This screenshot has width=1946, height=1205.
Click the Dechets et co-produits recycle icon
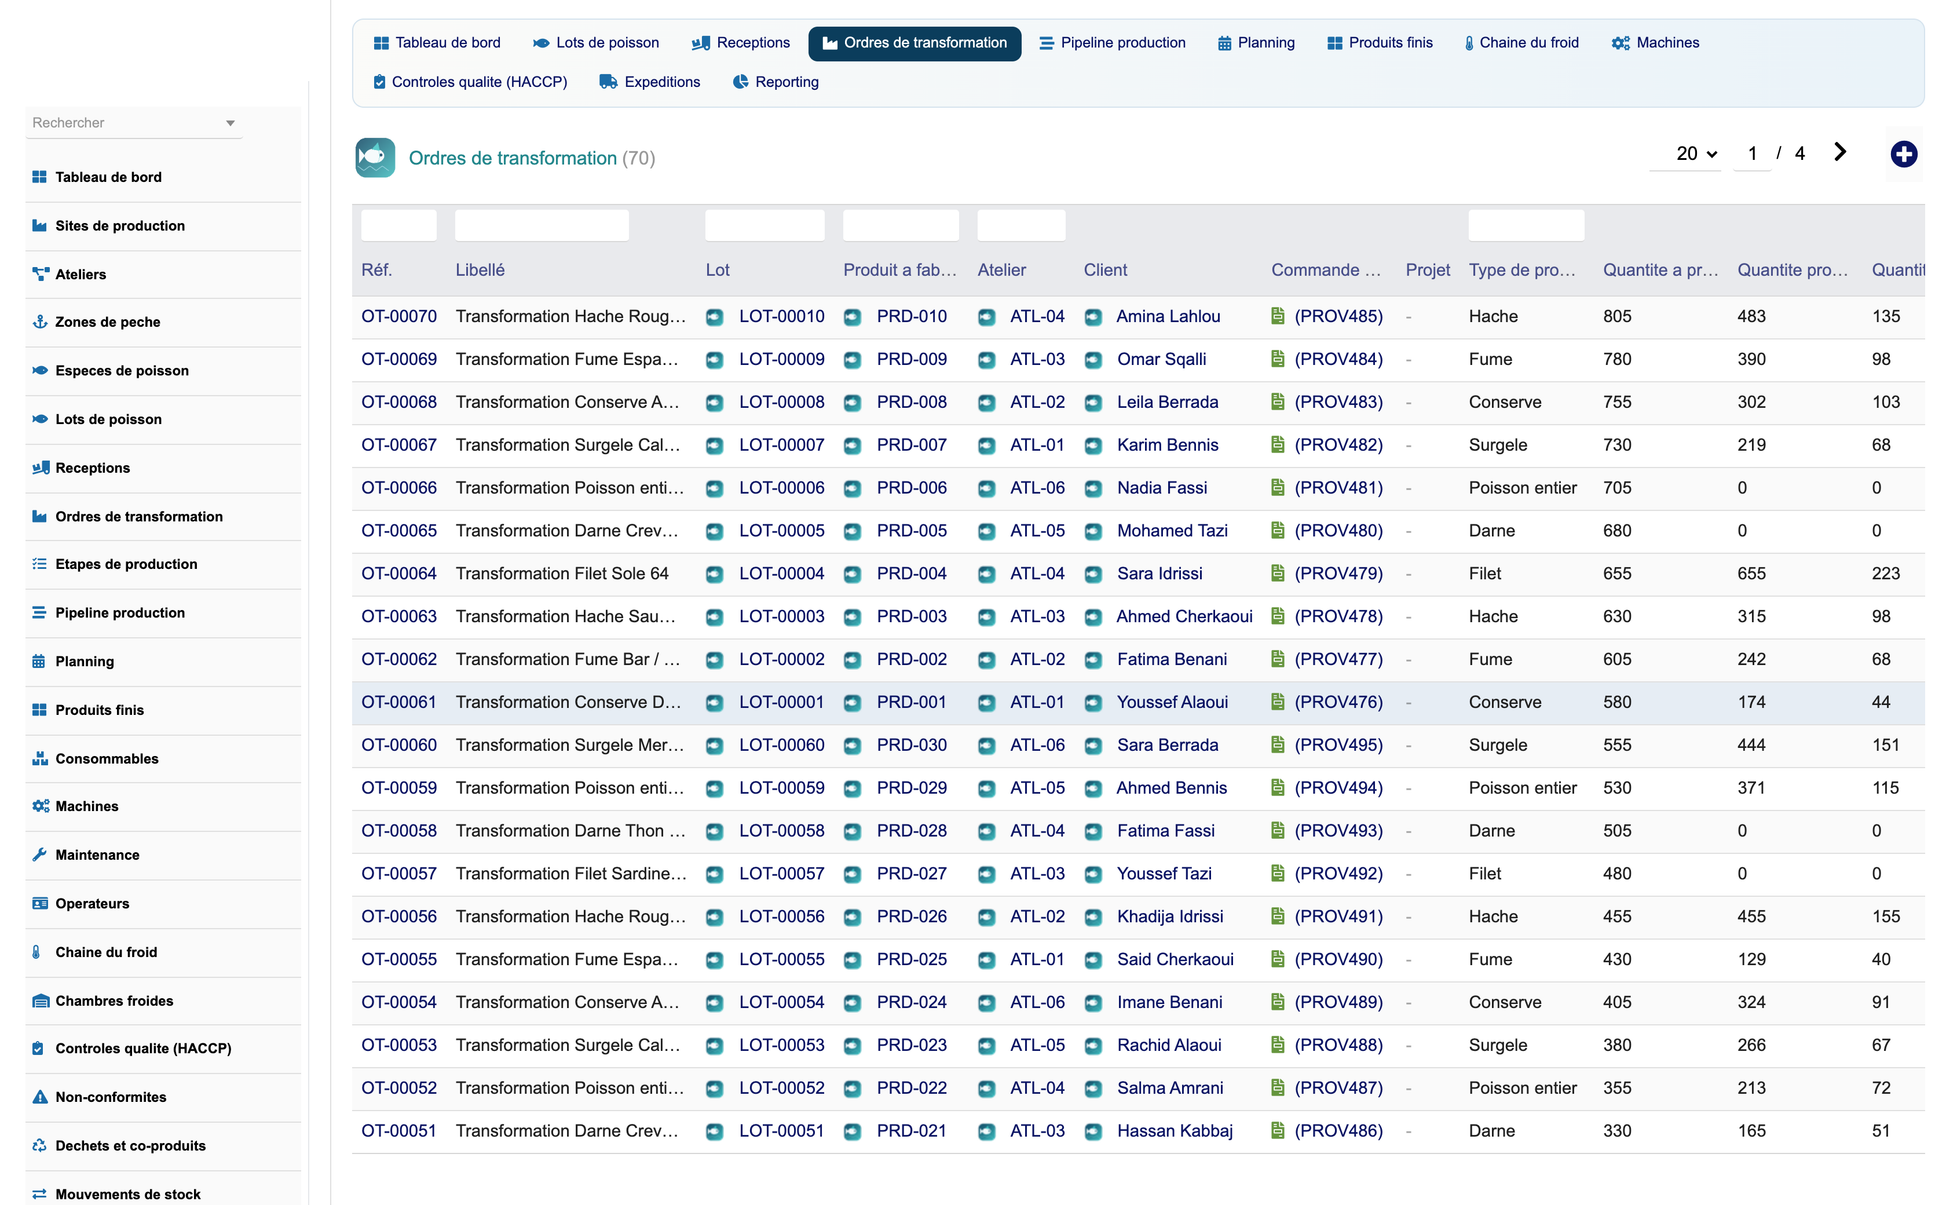click(x=40, y=1146)
